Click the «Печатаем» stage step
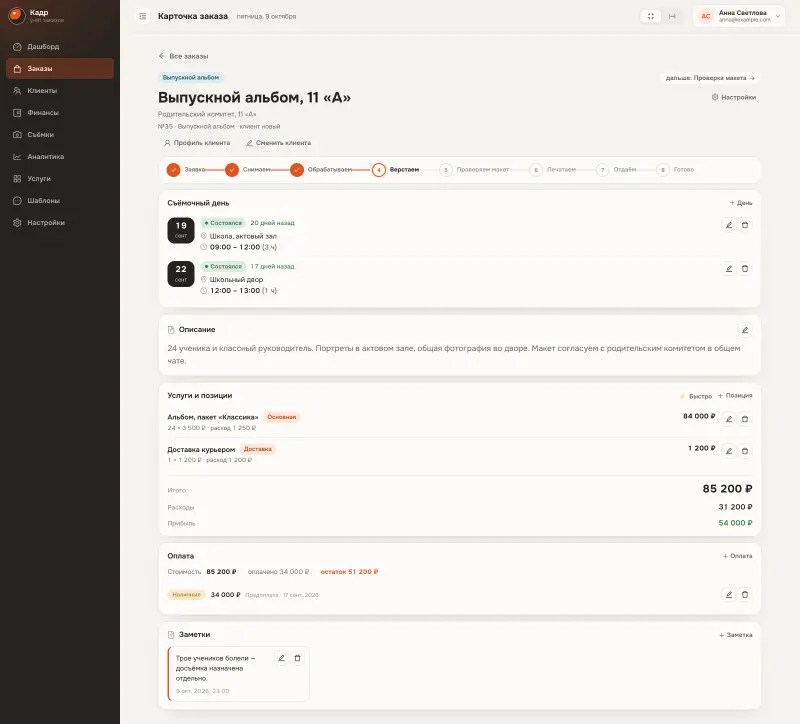Viewport: 800px width, 724px height. 553,169
